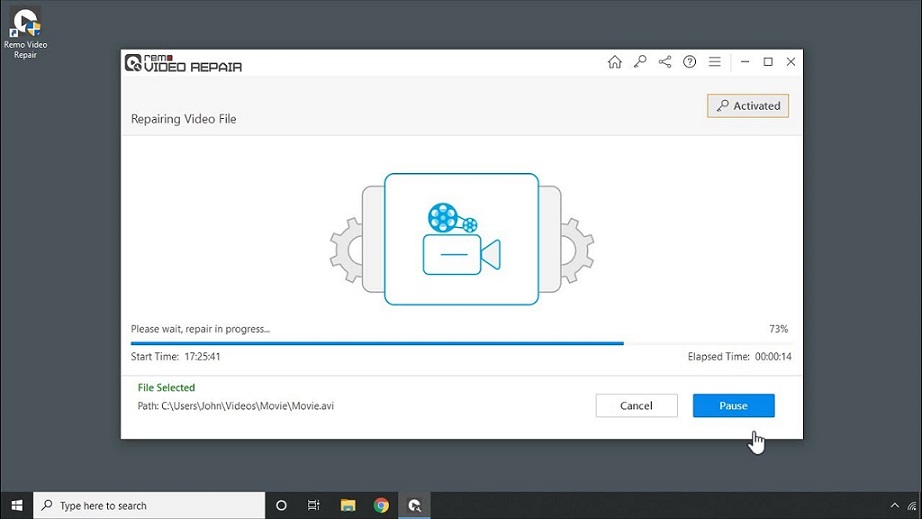Image resolution: width=922 pixels, height=519 pixels.
Task: Click the repair progress bar
Action: tap(461, 343)
